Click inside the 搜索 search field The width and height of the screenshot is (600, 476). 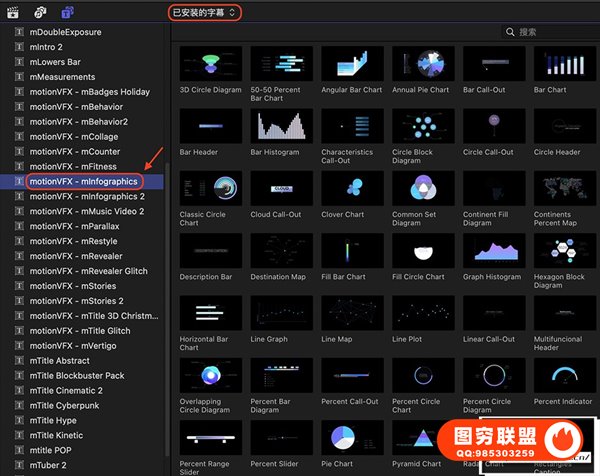coord(555,33)
